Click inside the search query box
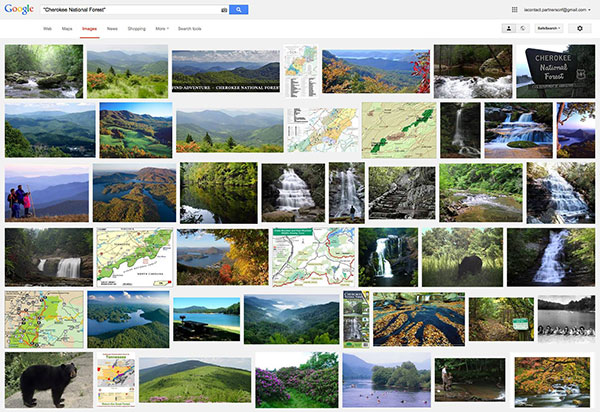 coord(130,10)
